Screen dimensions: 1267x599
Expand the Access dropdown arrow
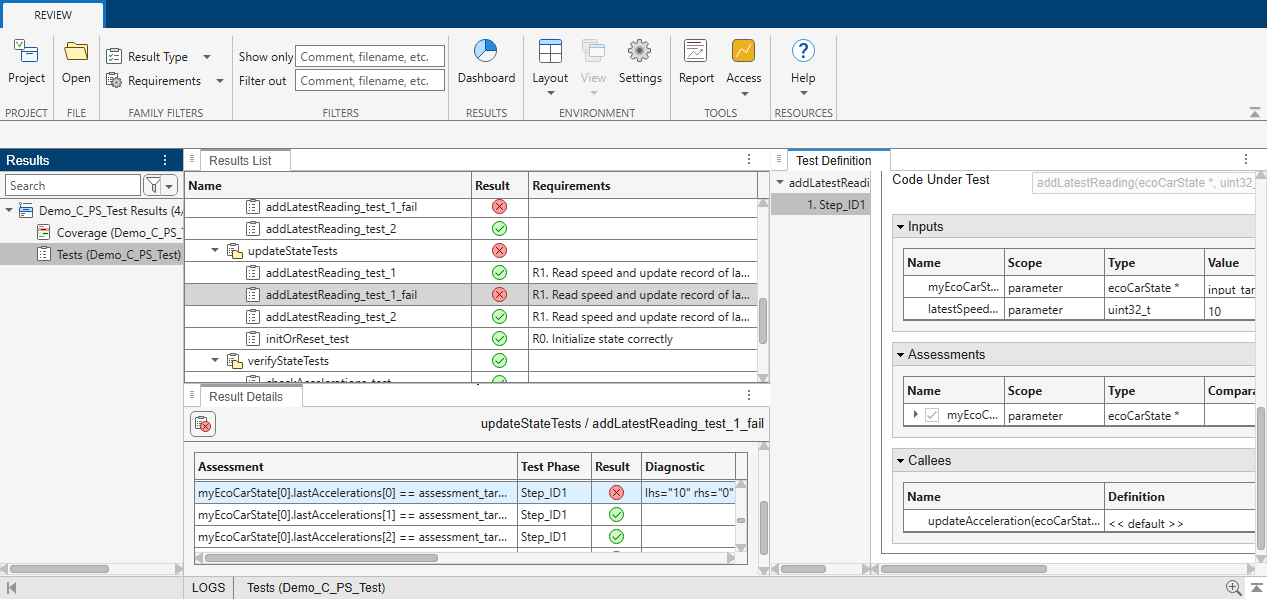(744, 95)
